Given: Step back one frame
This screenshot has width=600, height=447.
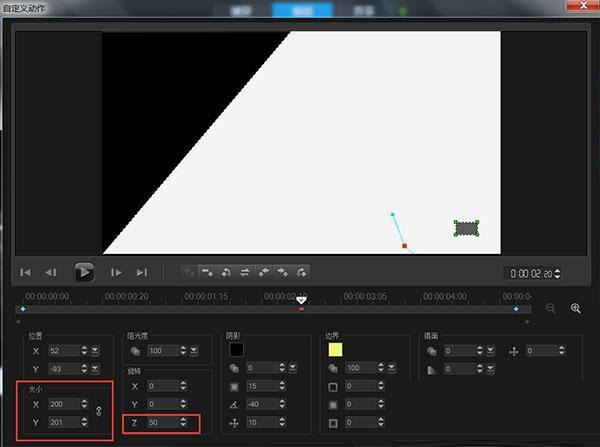Looking at the screenshot, I should coord(51,272).
